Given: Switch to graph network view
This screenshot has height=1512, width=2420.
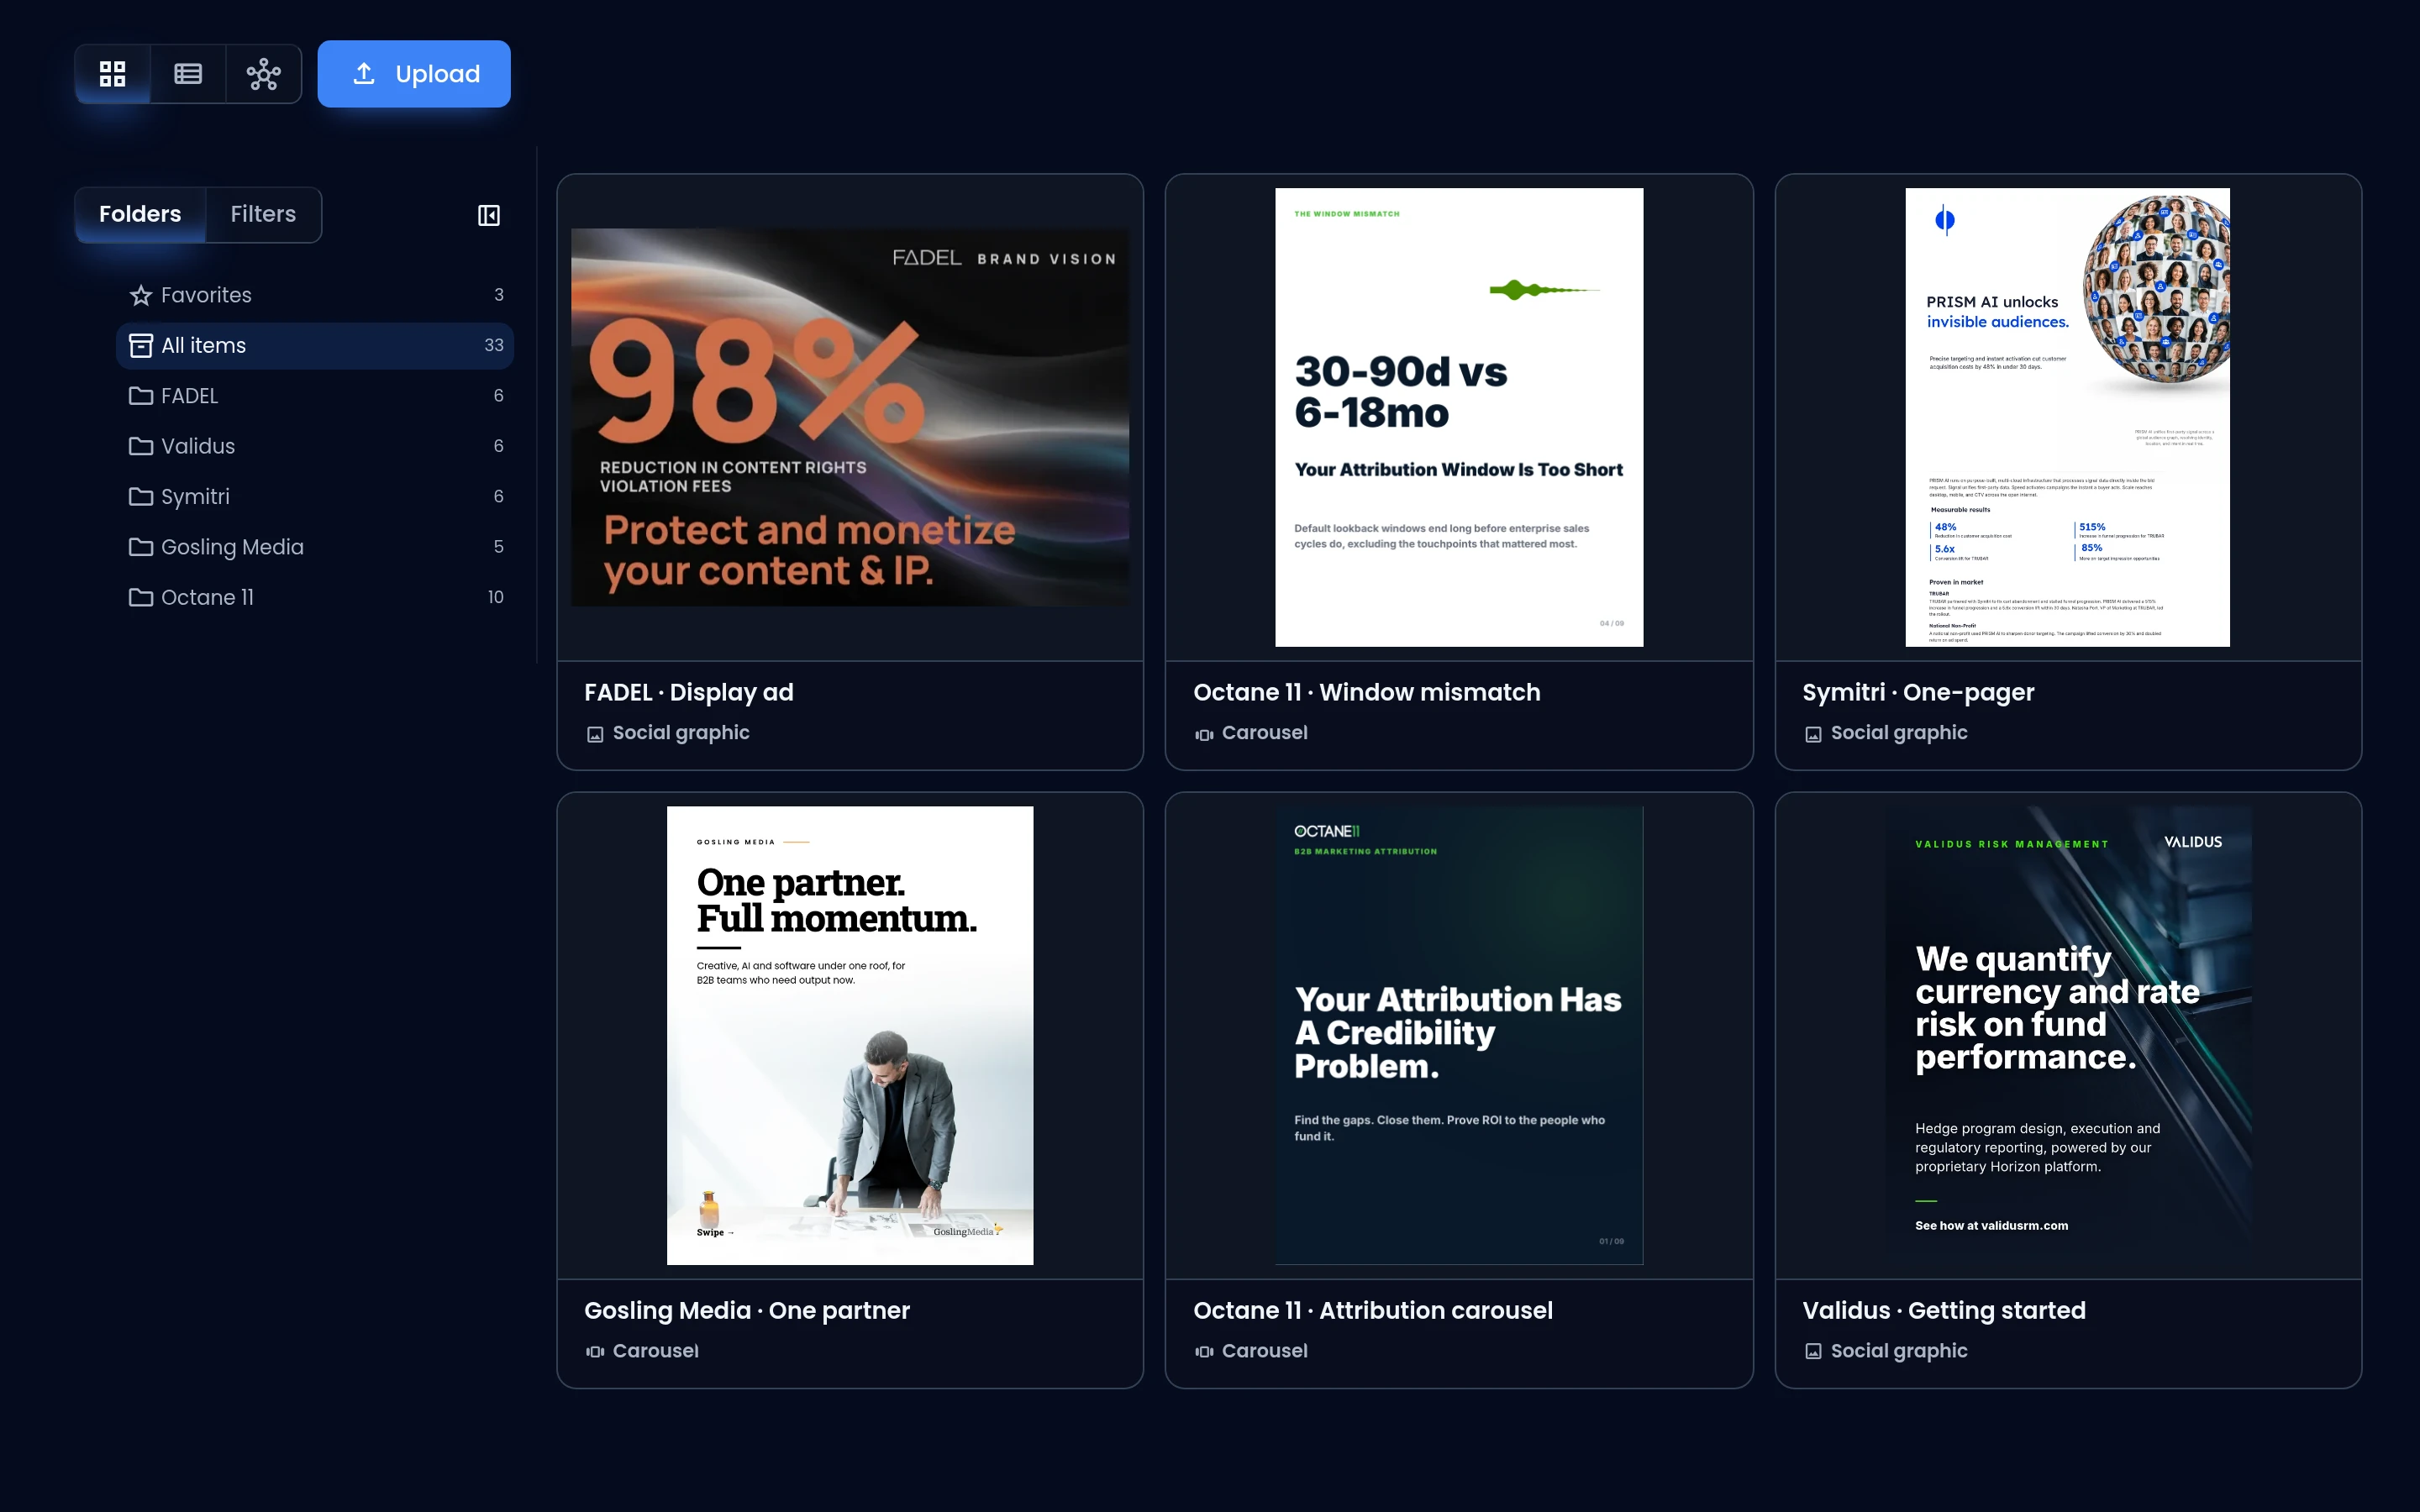Looking at the screenshot, I should pos(264,74).
